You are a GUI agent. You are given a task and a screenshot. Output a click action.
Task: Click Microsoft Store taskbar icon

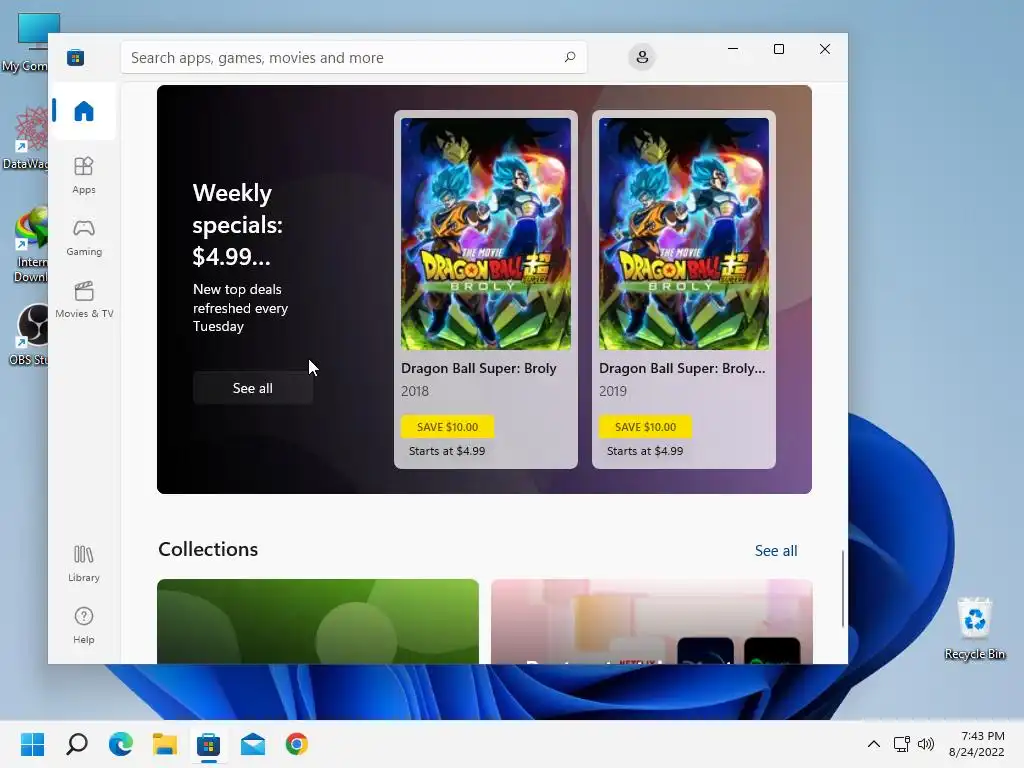point(208,744)
